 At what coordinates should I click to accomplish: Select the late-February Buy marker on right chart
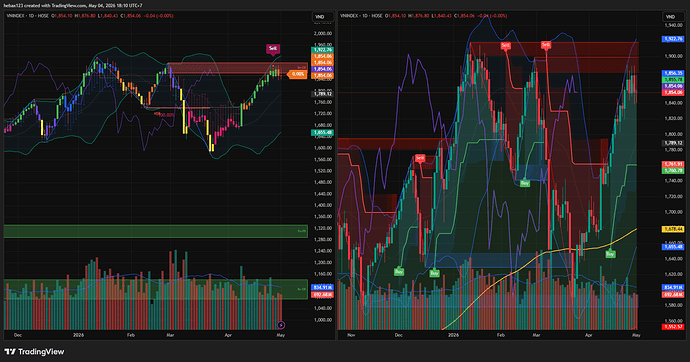pos(525,183)
